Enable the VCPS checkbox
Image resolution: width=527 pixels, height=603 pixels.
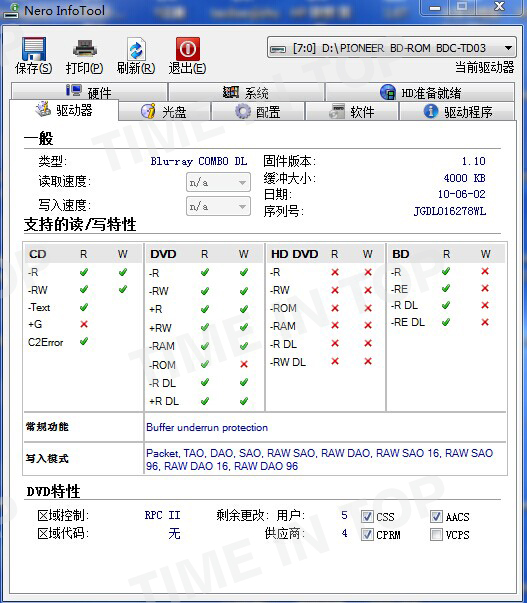tap(436, 534)
